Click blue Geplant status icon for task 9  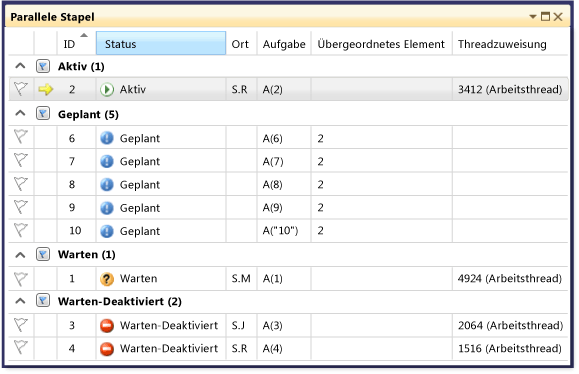pyautogui.click(x=107, y=208)
